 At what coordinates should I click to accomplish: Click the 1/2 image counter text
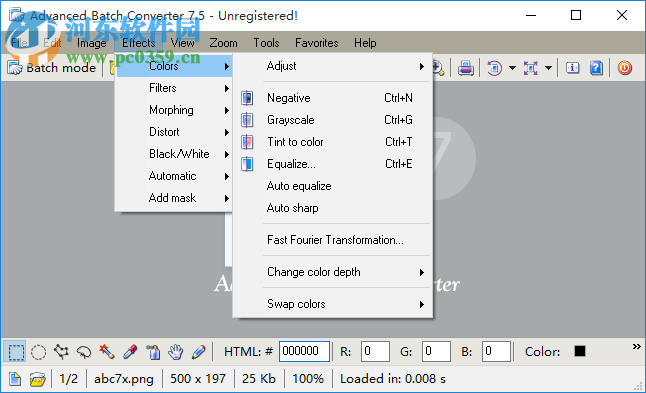click(68, 379)
